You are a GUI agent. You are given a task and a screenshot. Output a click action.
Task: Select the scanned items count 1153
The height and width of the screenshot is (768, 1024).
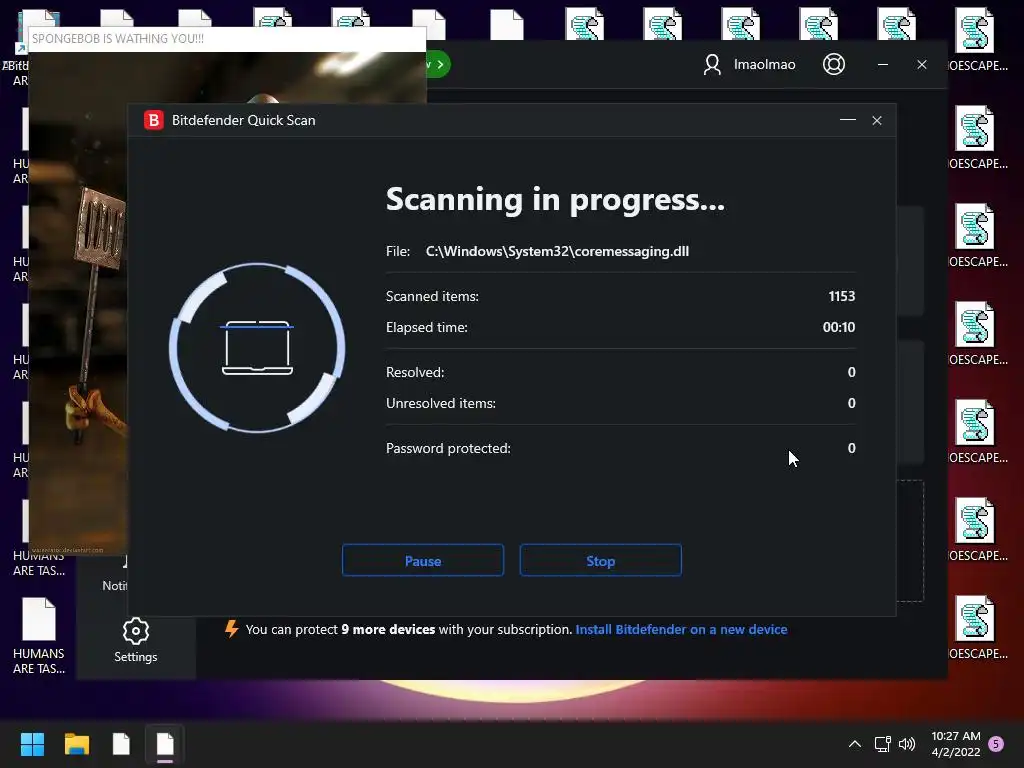click(x=842, y=296)
